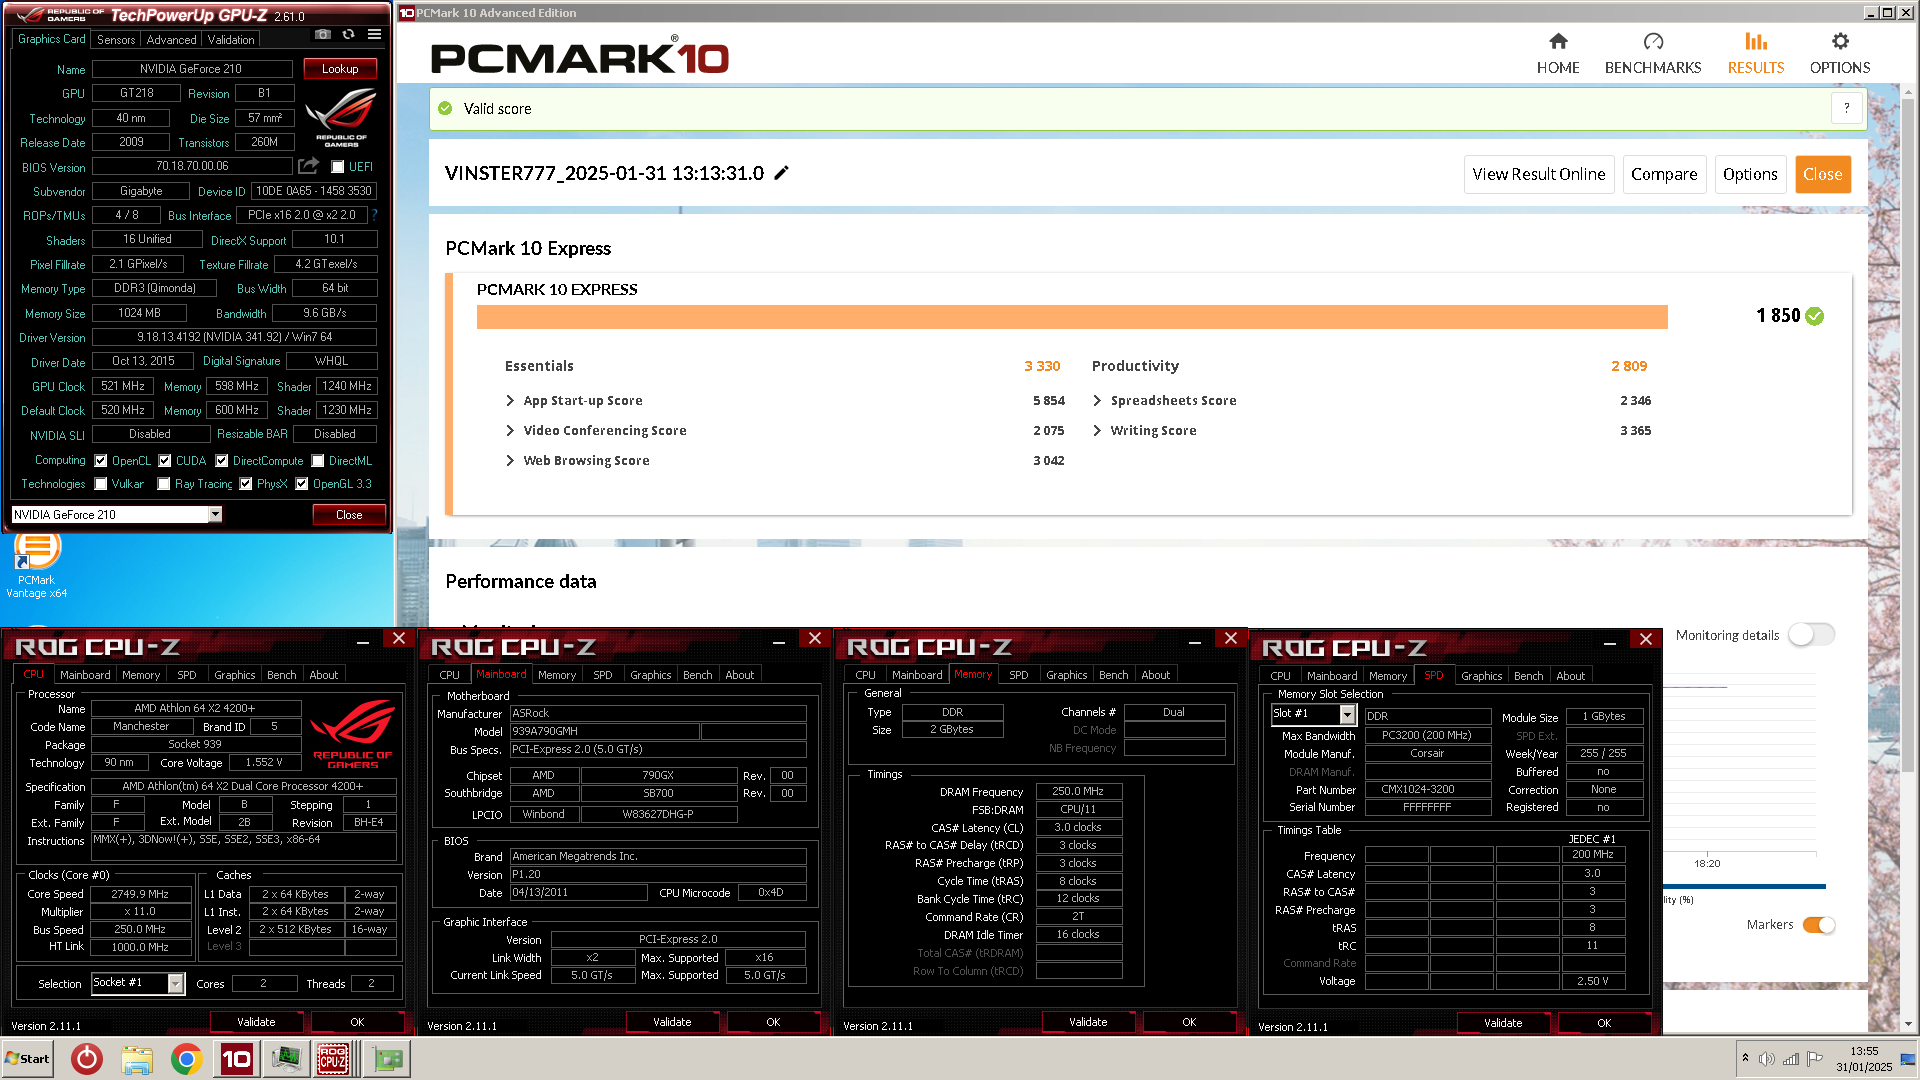
Task: Edit result name with pencil icon
Action: tap(782, 173)
